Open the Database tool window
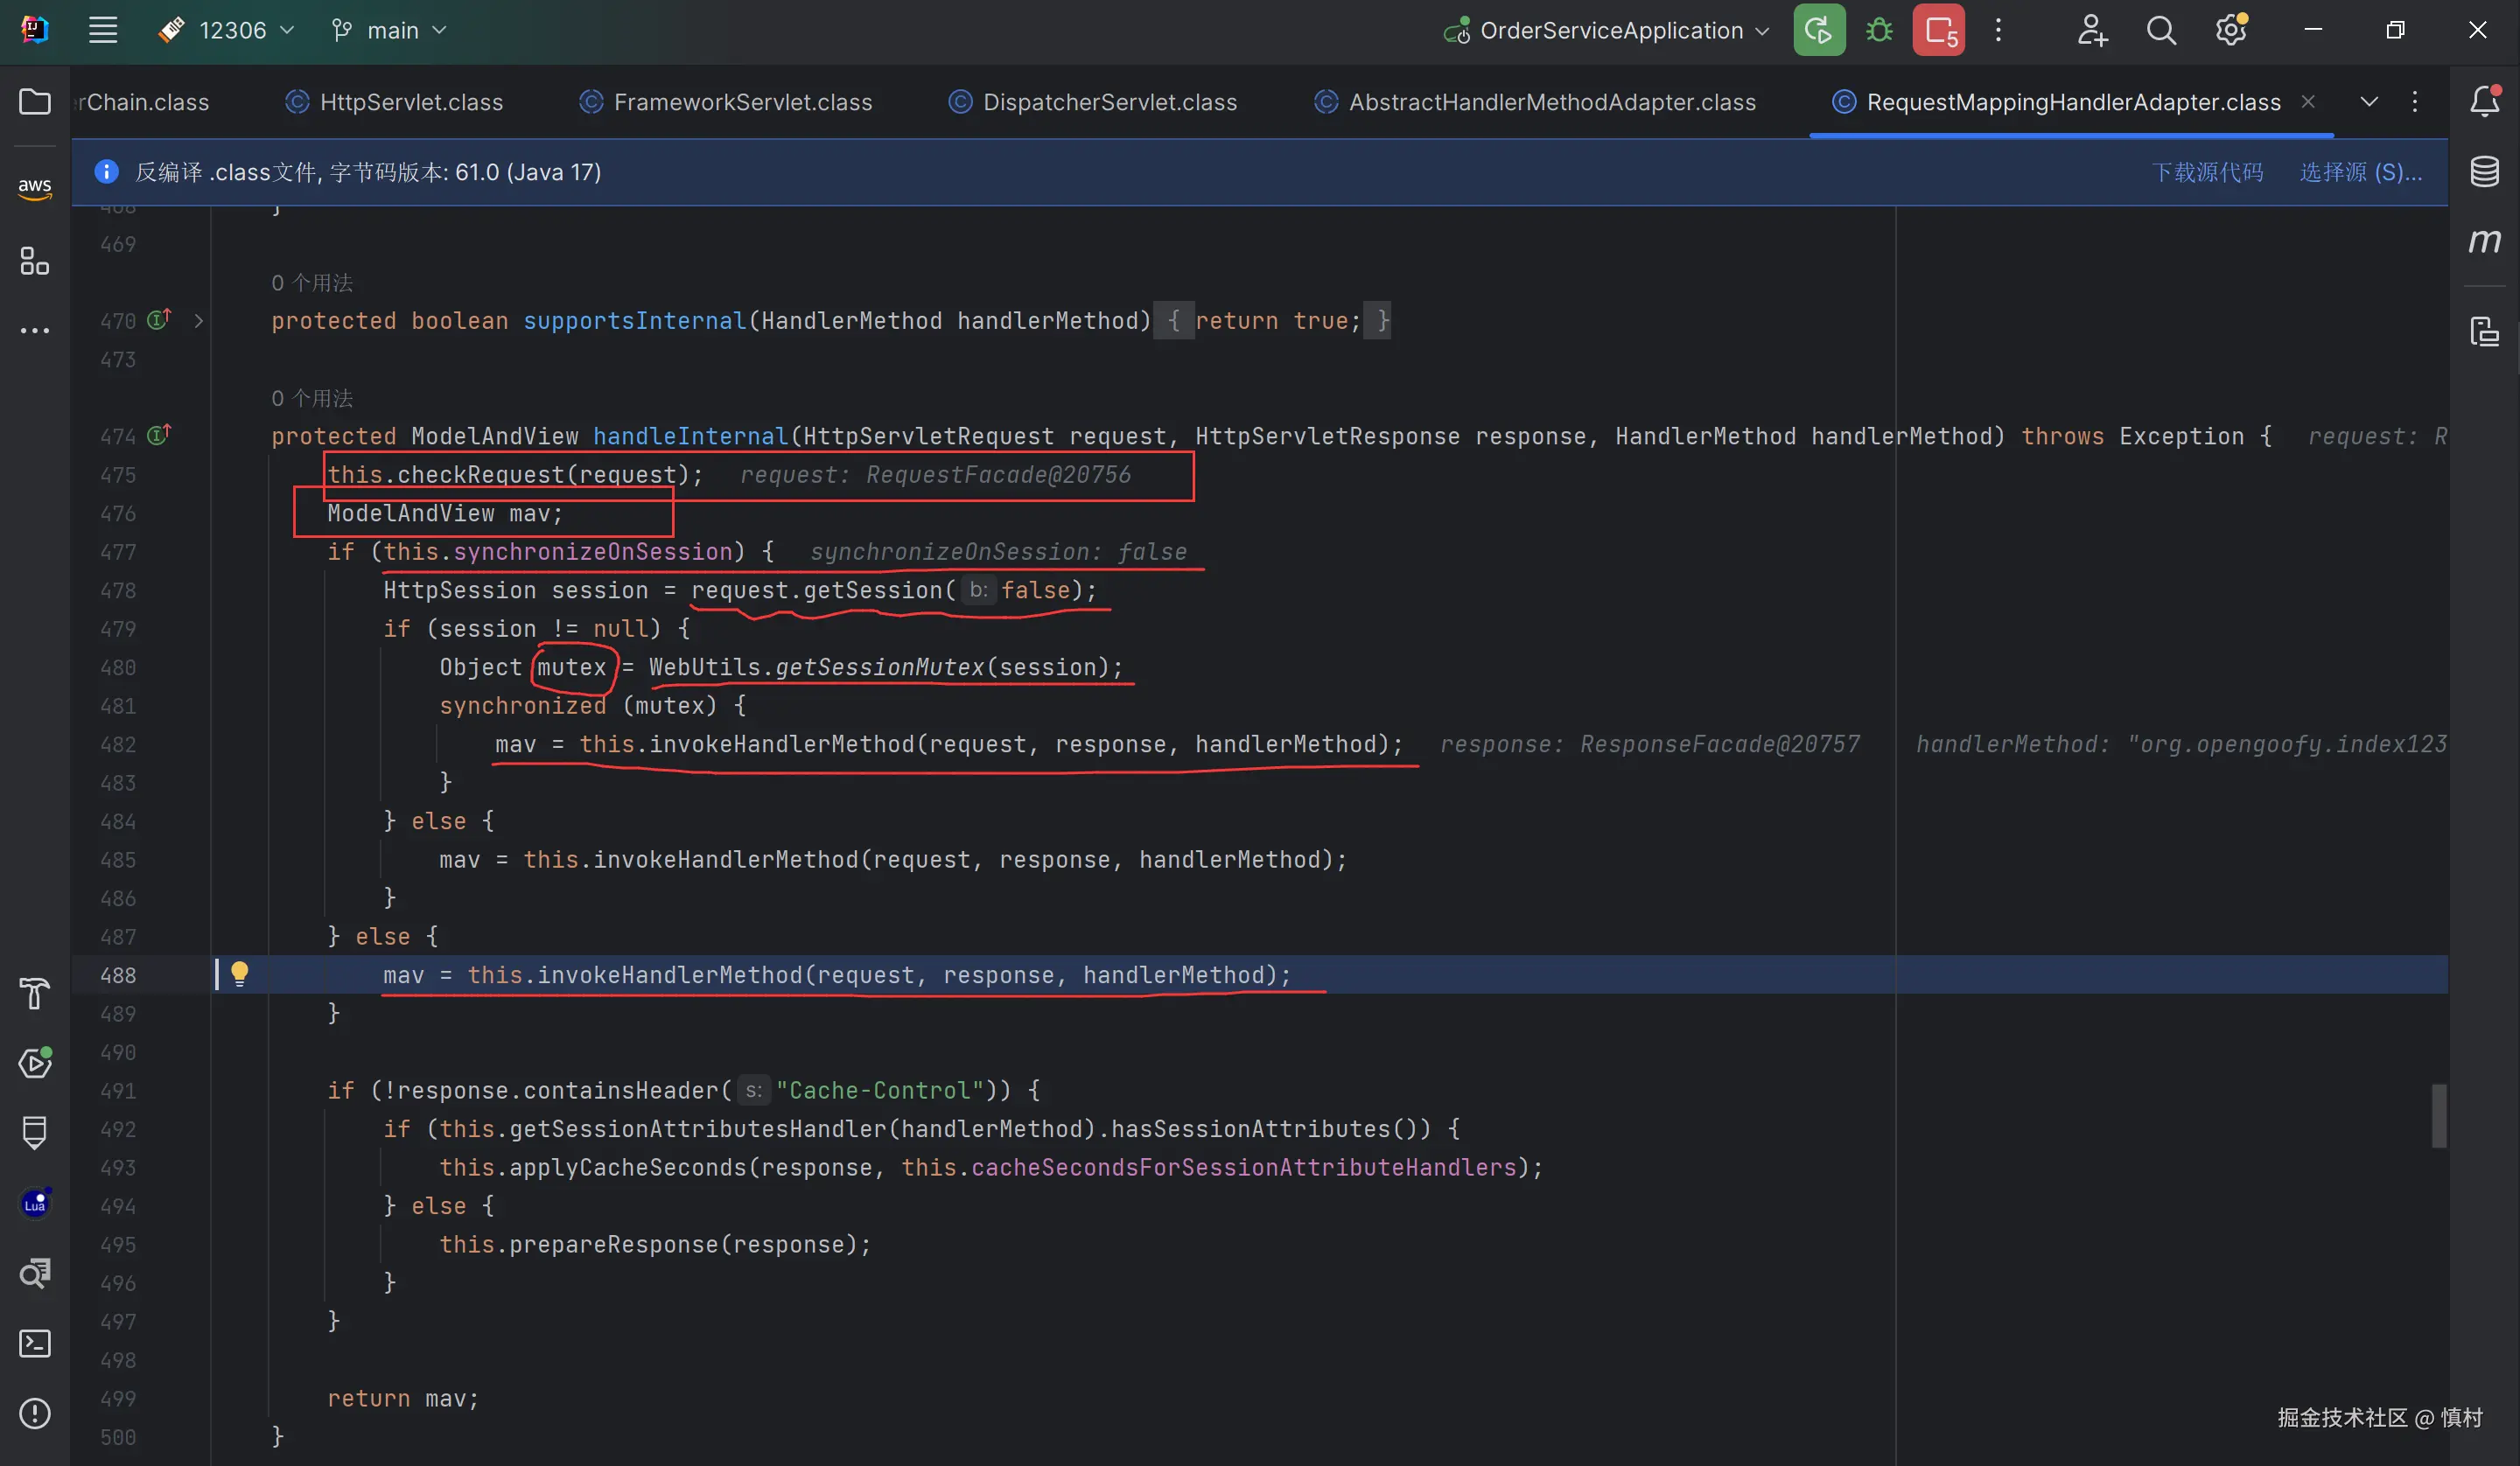The width and height of the screenshot is (2520, 1466). pyautogui.click(x=2484, y=172)
